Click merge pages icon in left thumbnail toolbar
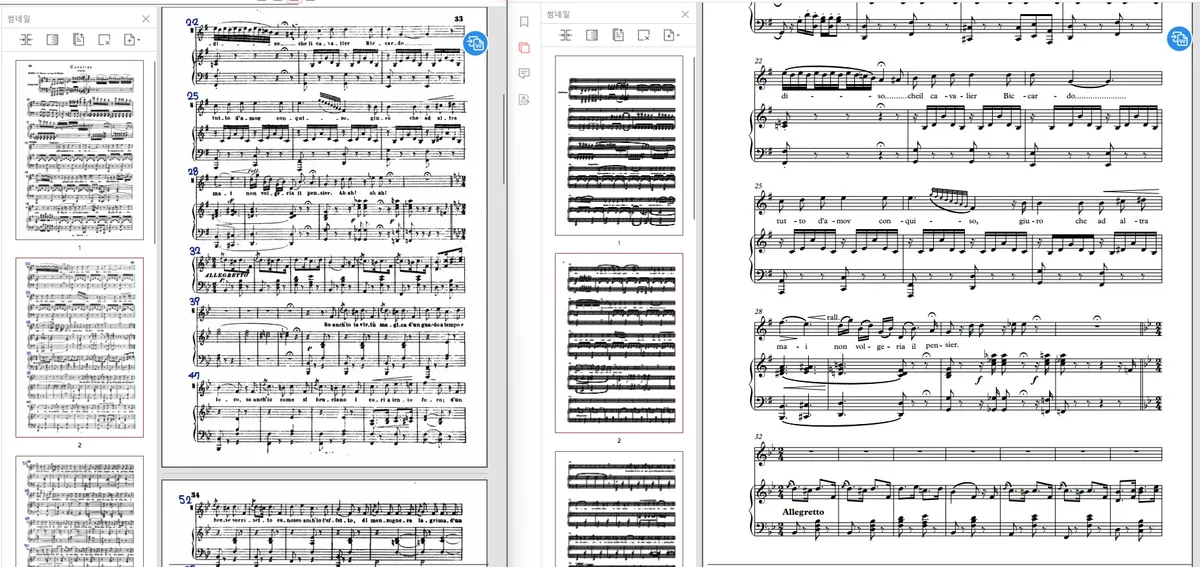 tap(26, 39)
